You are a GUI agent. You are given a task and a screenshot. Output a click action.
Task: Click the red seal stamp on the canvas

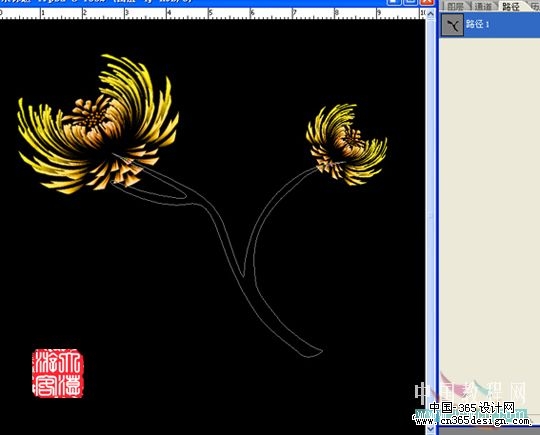pyautogui.click(x=58, y=373)
